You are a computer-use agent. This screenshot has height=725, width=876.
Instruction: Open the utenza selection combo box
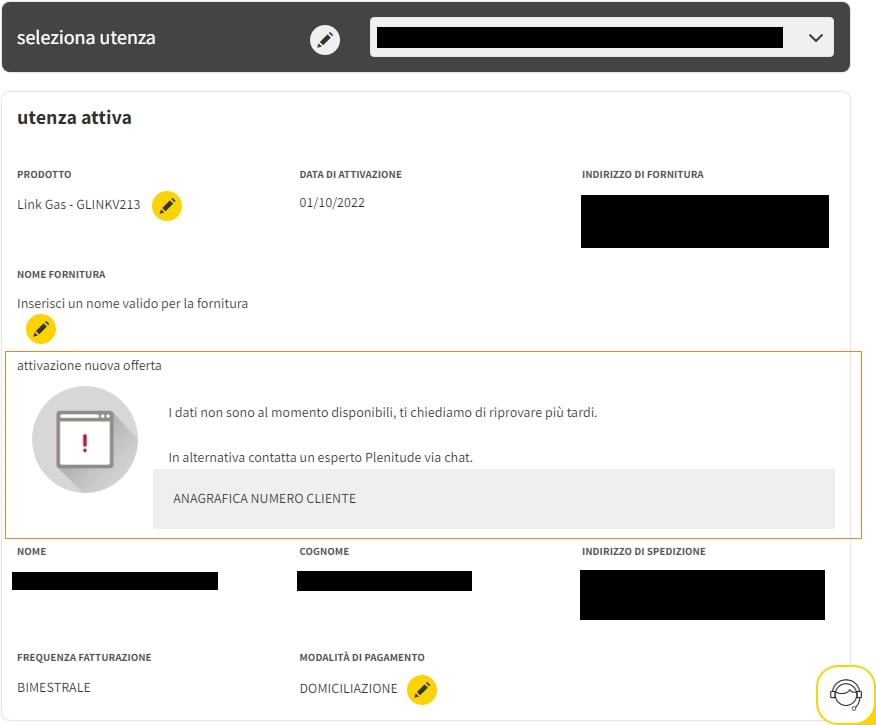pos(580,38)
